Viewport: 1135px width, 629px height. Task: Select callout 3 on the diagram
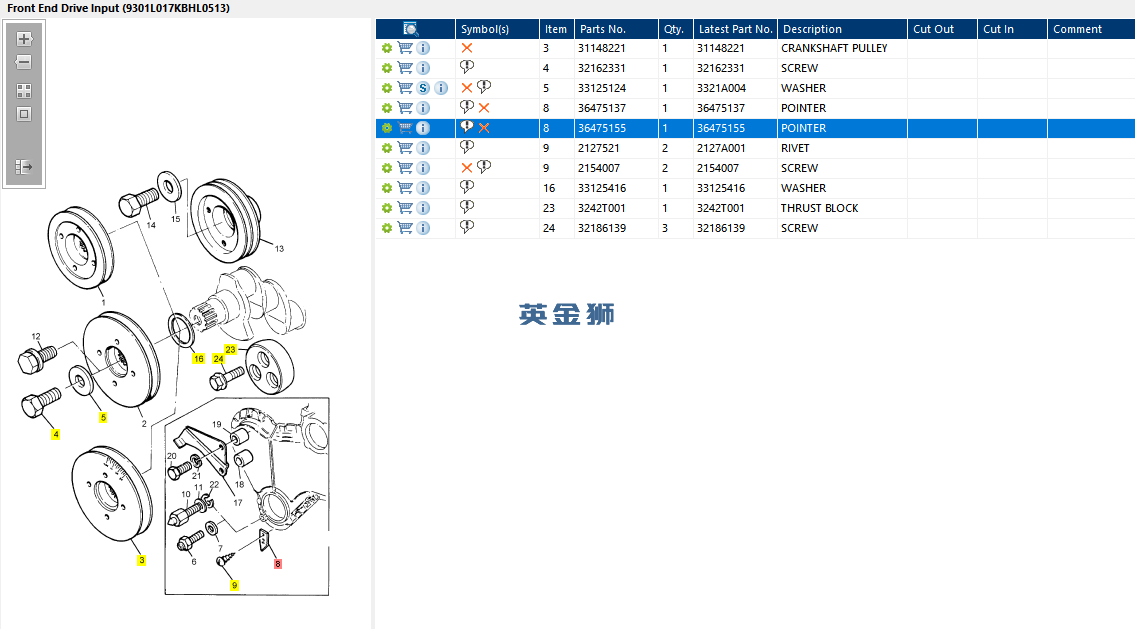click(x=142, y=560)
